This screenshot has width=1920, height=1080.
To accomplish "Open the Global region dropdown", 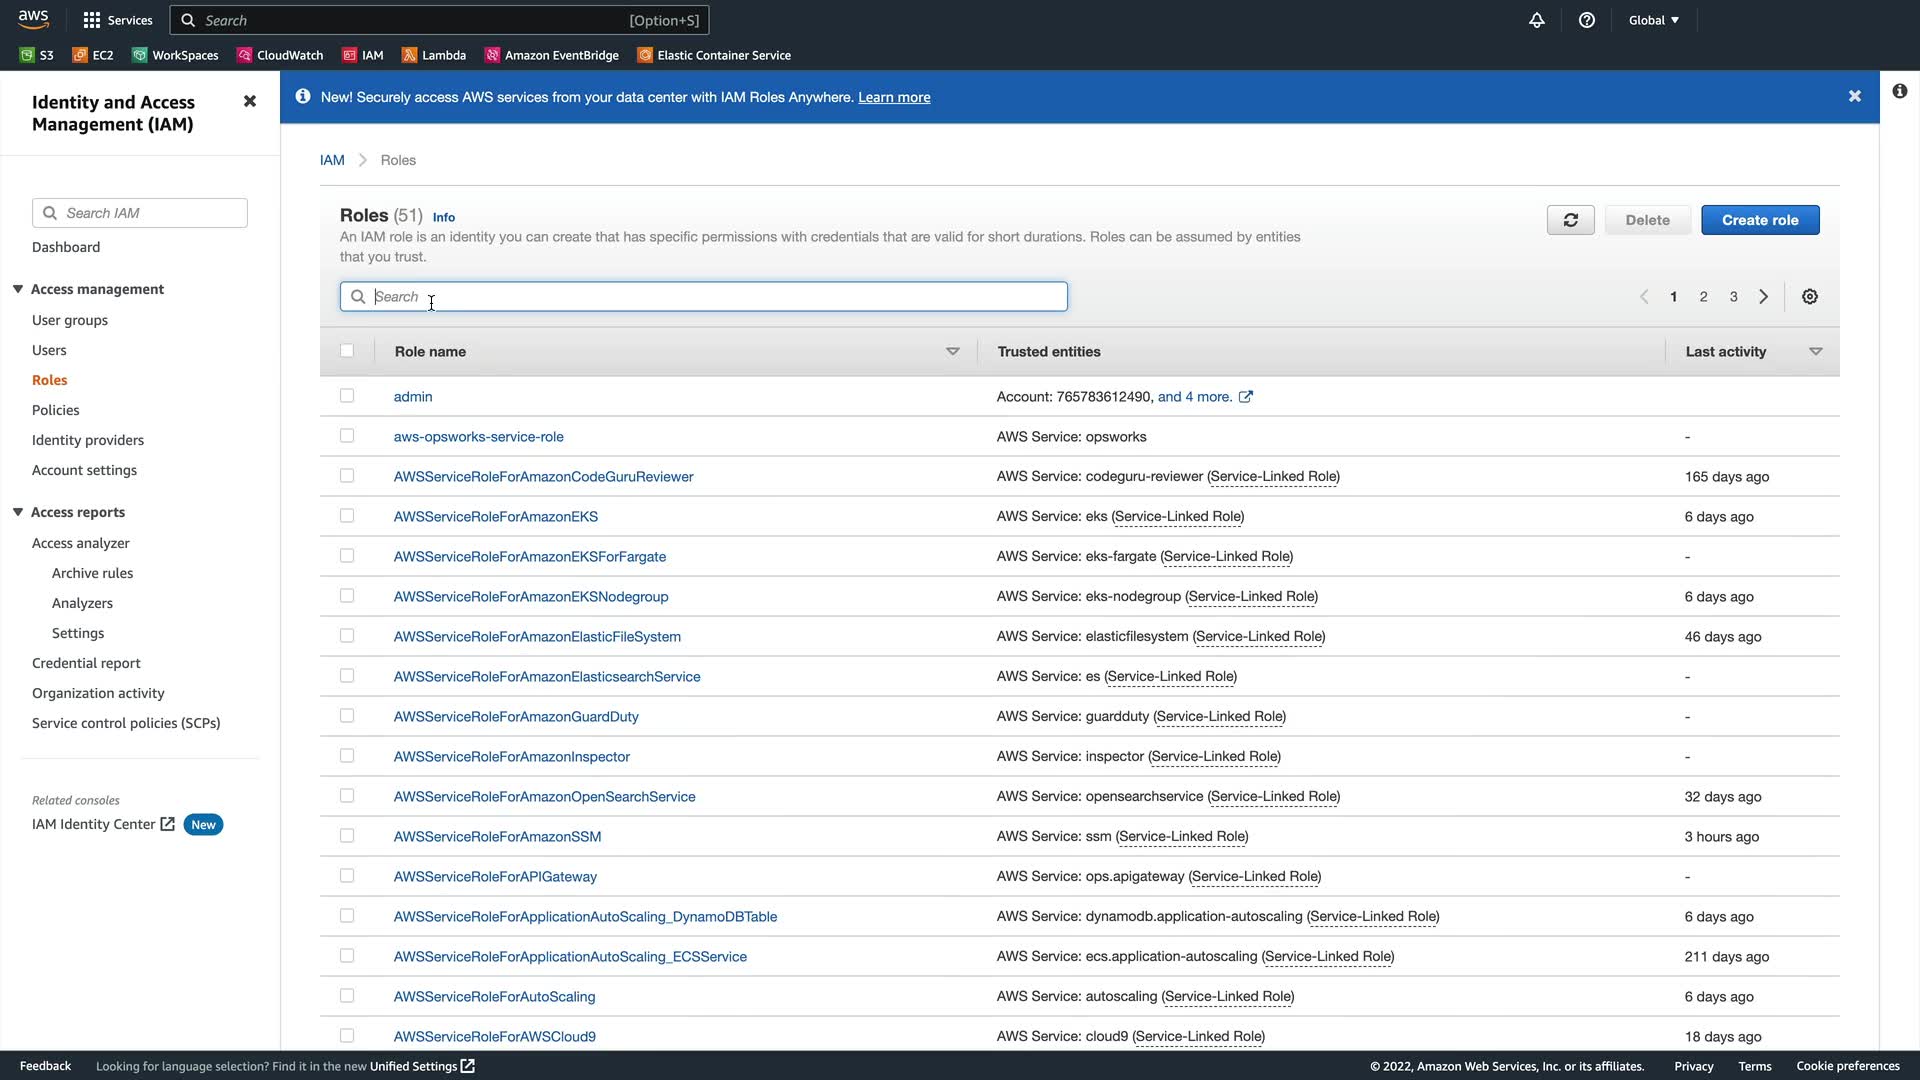I will click(x=1653, y=20).
